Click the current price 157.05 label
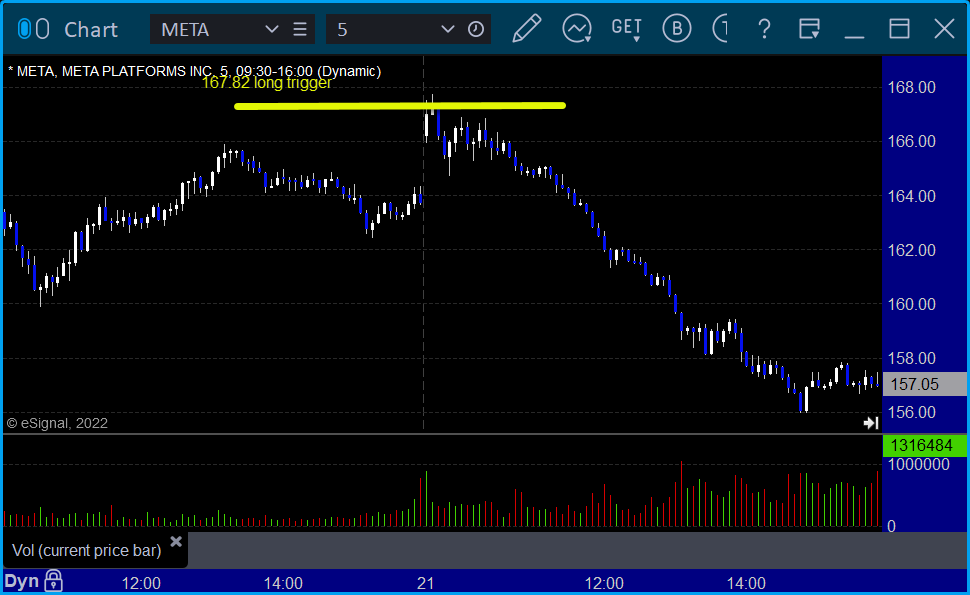 point(924,384)
